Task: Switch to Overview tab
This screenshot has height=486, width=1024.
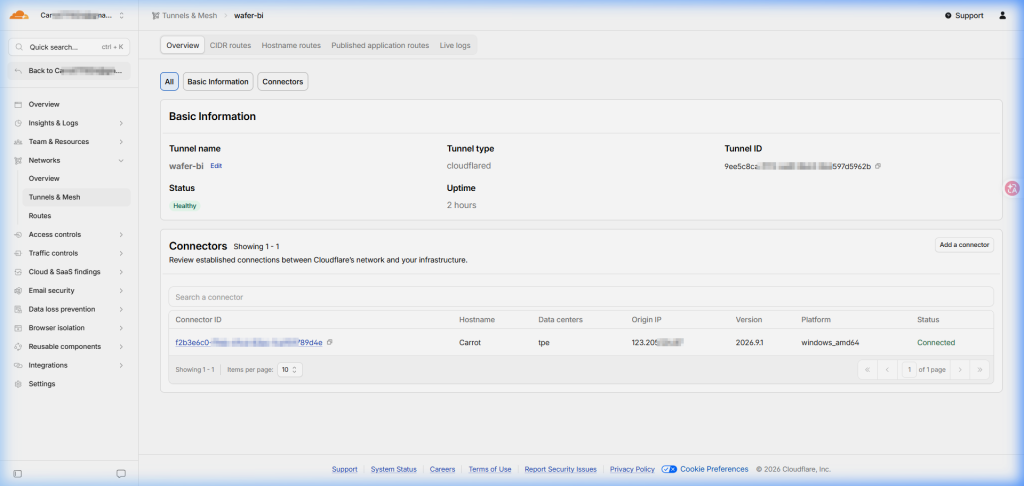Action: pos(182,45)
